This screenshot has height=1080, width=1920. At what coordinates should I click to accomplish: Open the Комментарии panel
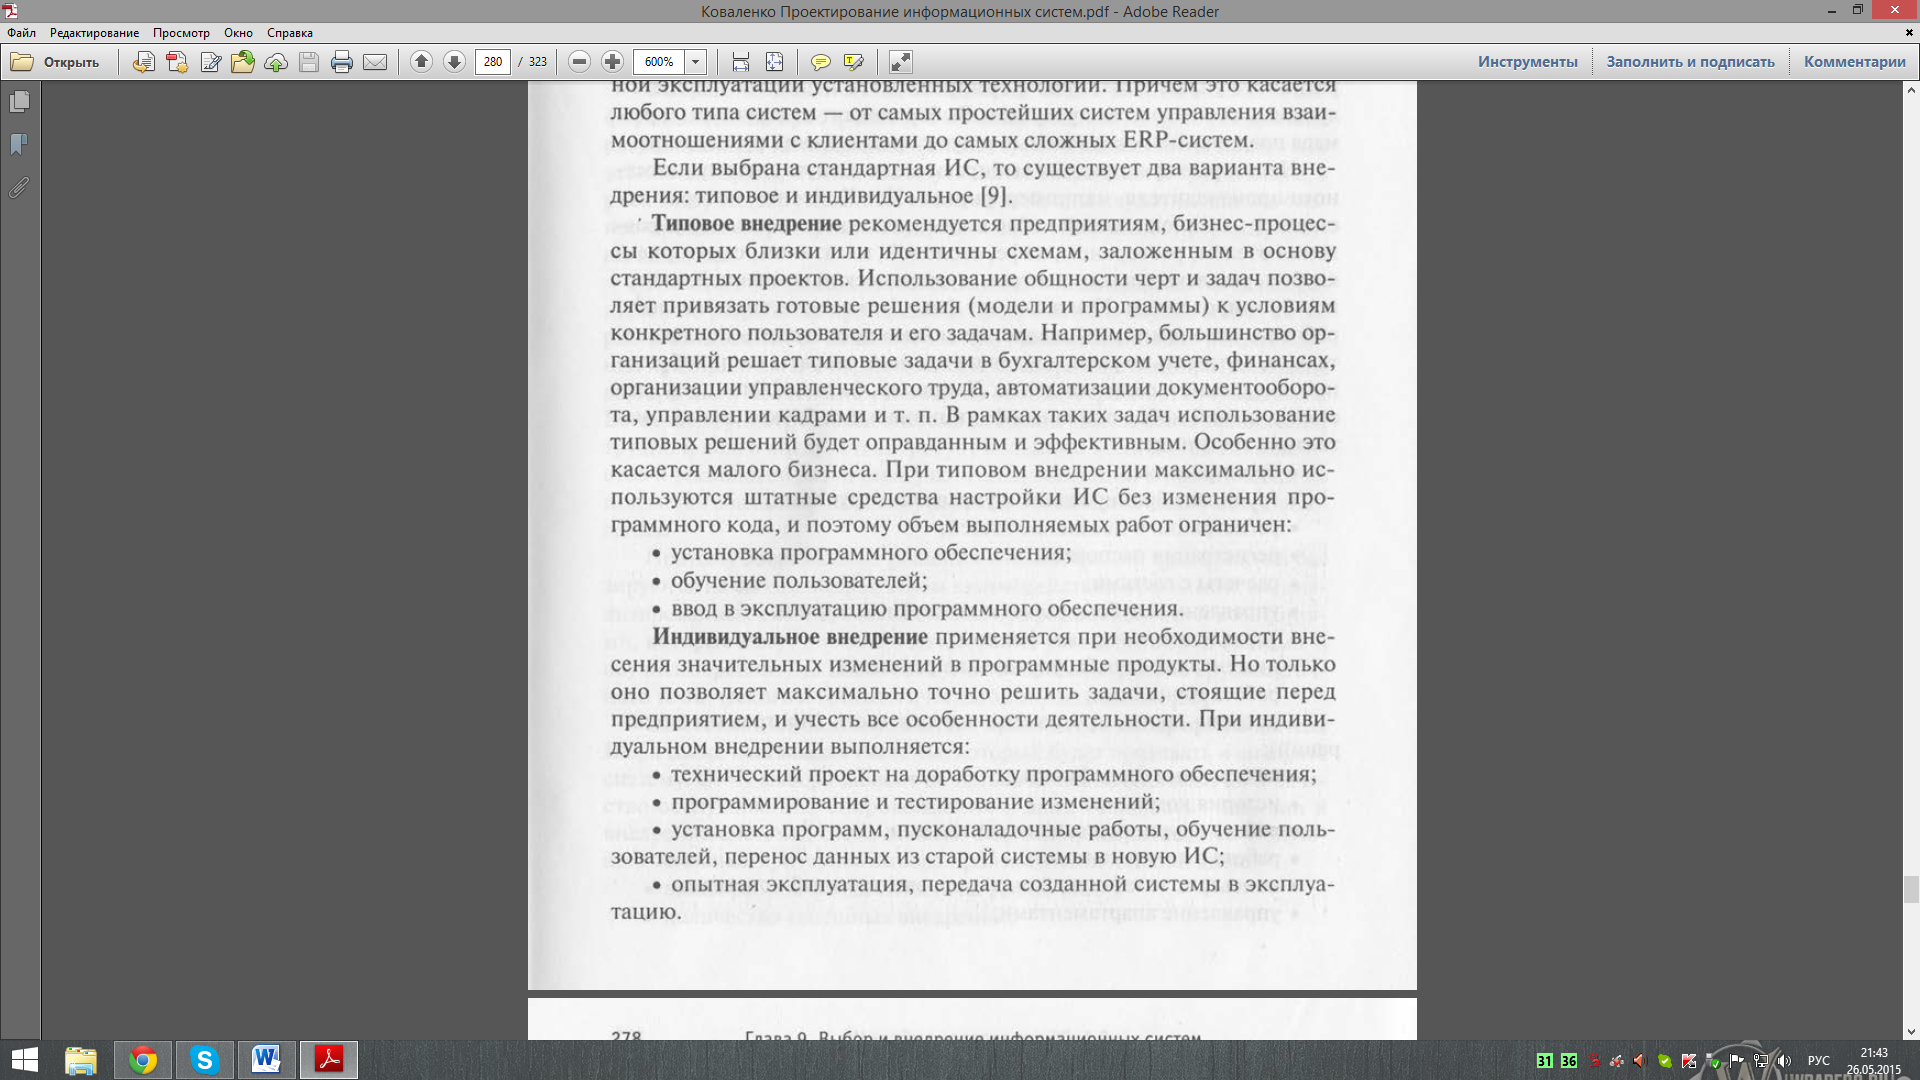coord(1854,62)
